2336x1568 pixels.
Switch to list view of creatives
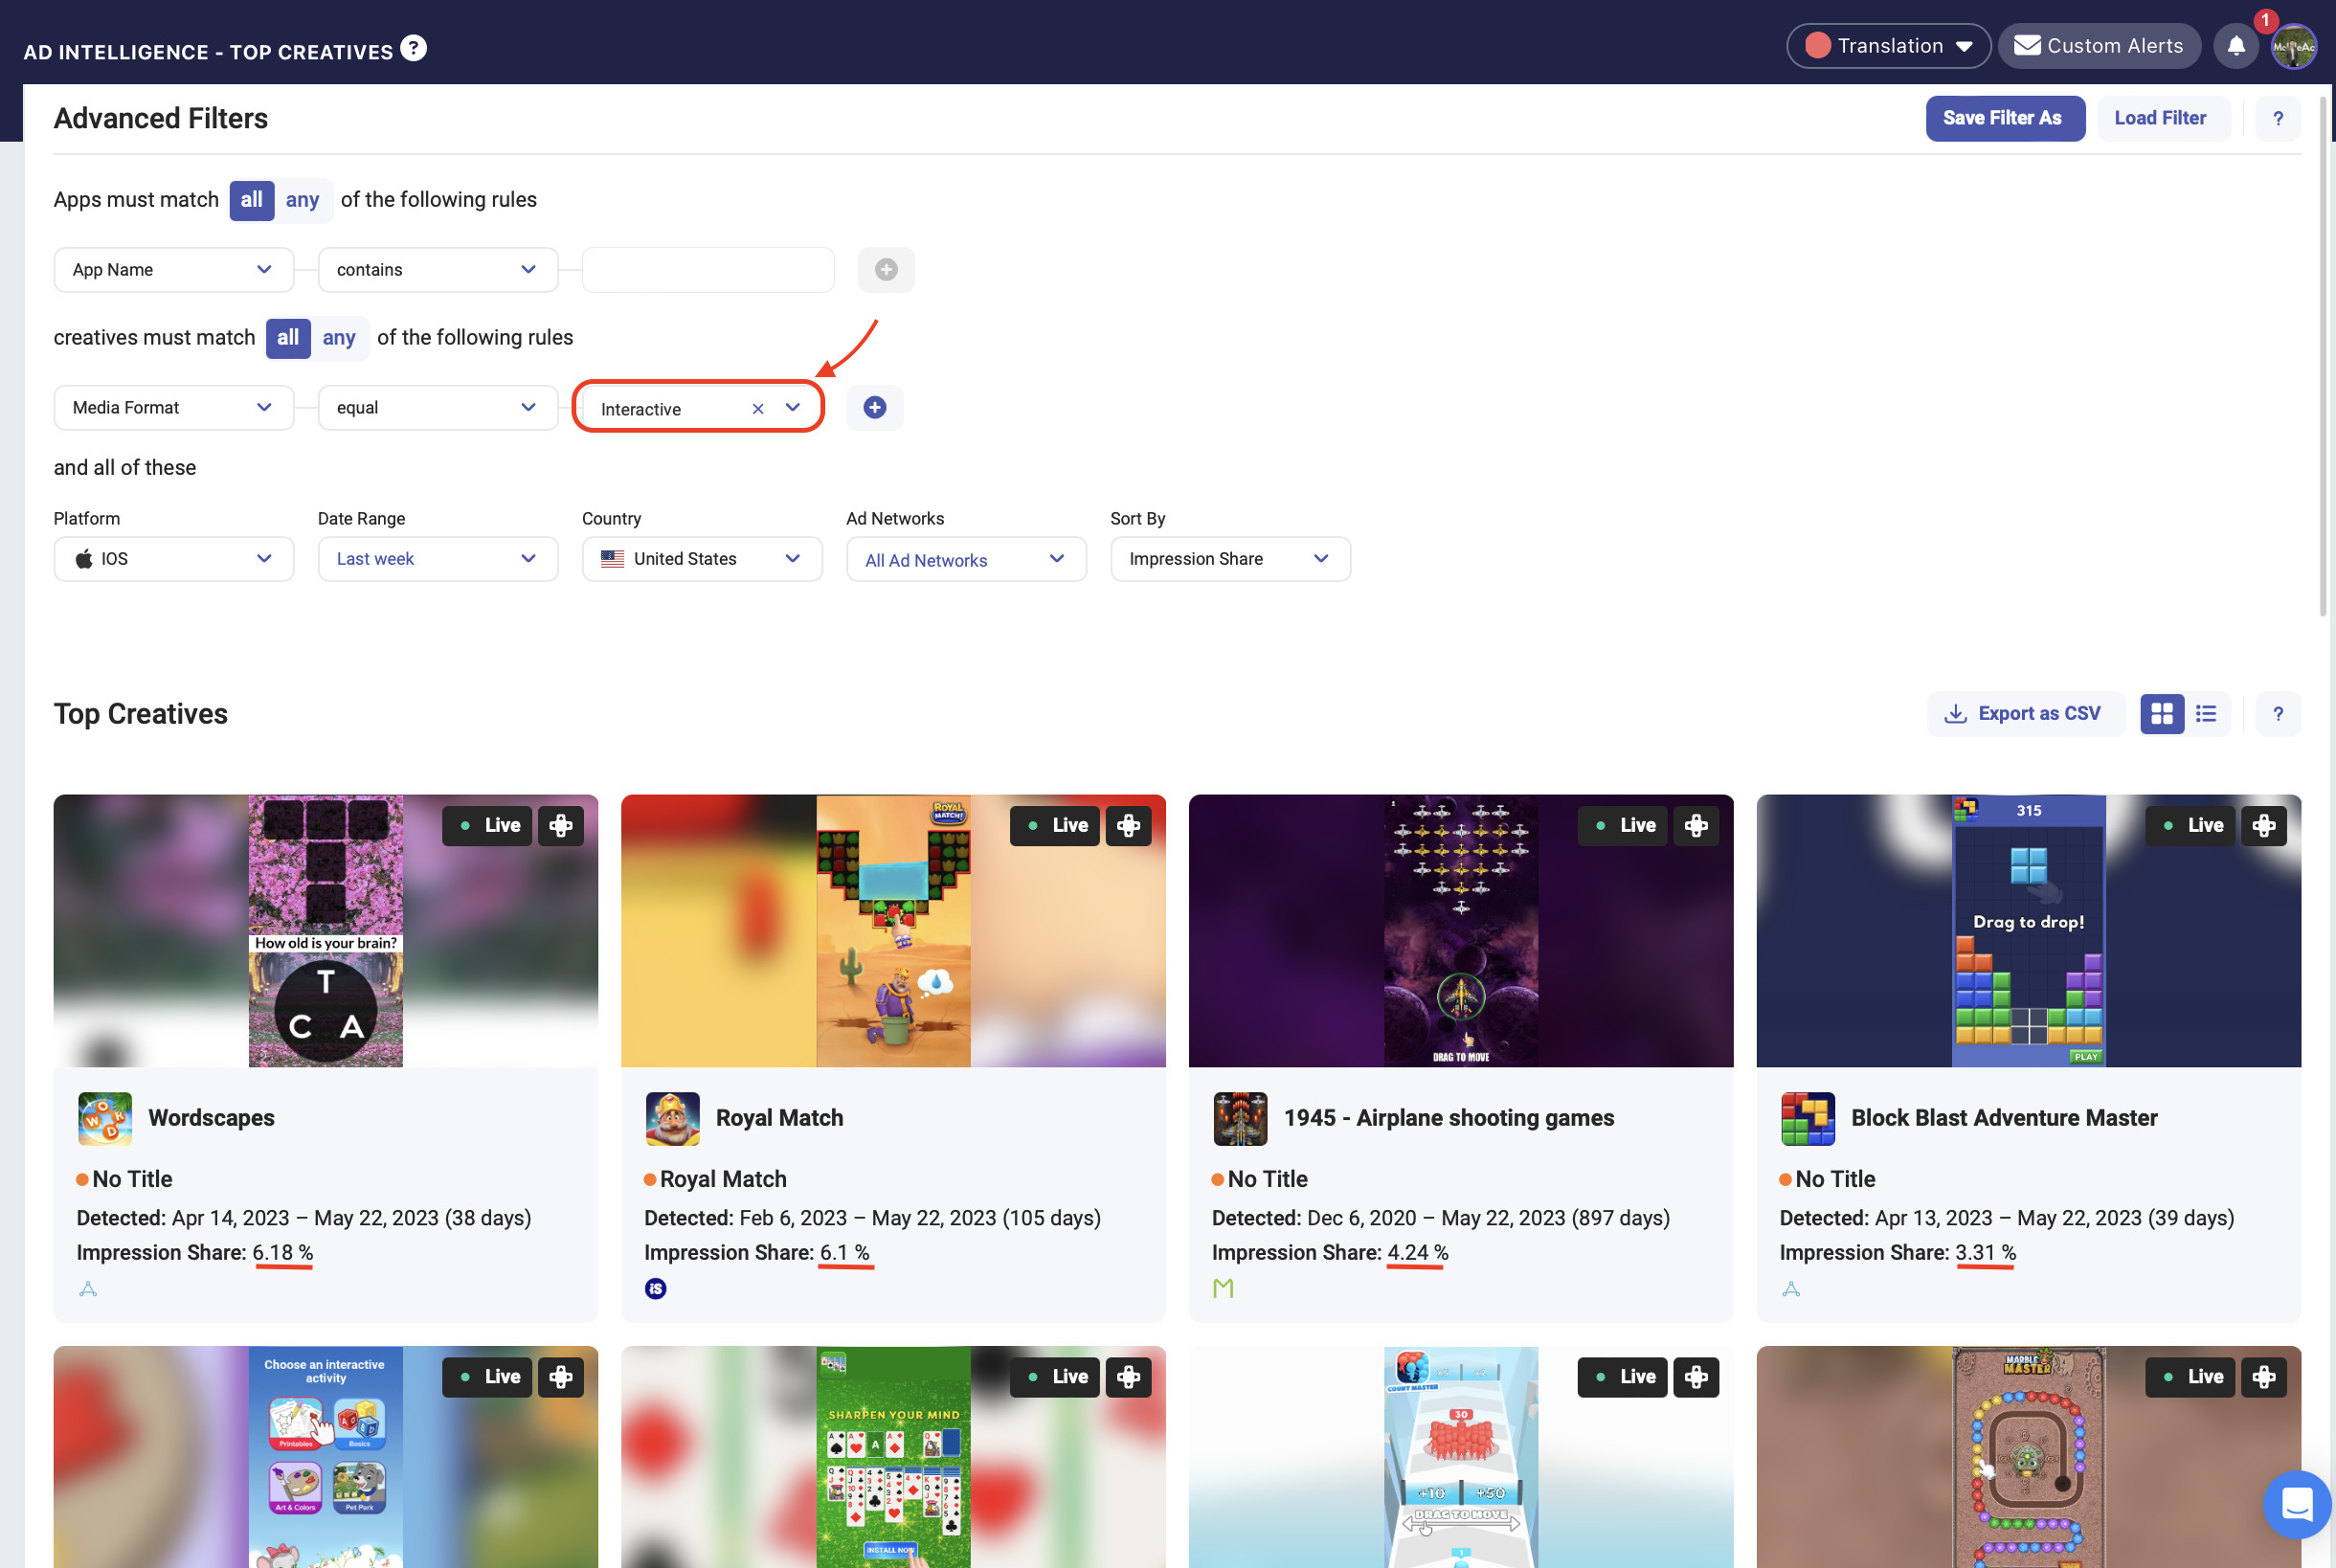2206,713
